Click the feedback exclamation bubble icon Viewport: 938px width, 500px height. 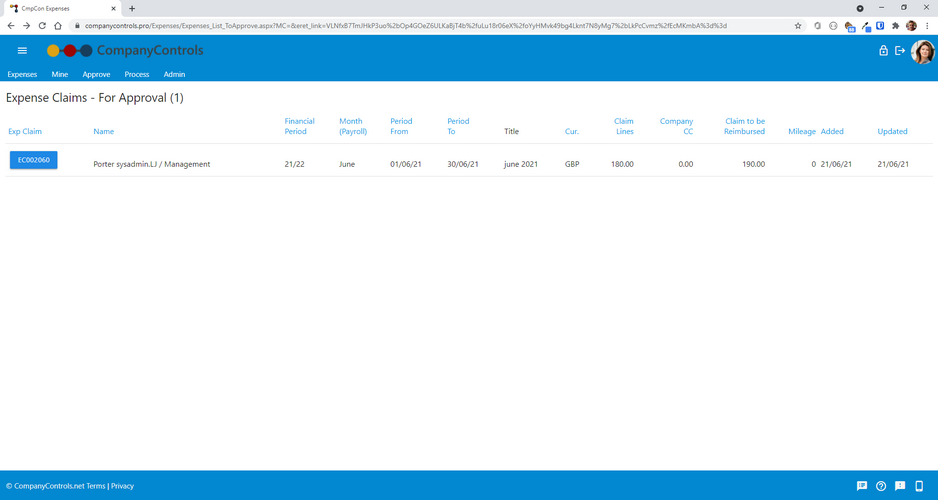coord(900,486)
